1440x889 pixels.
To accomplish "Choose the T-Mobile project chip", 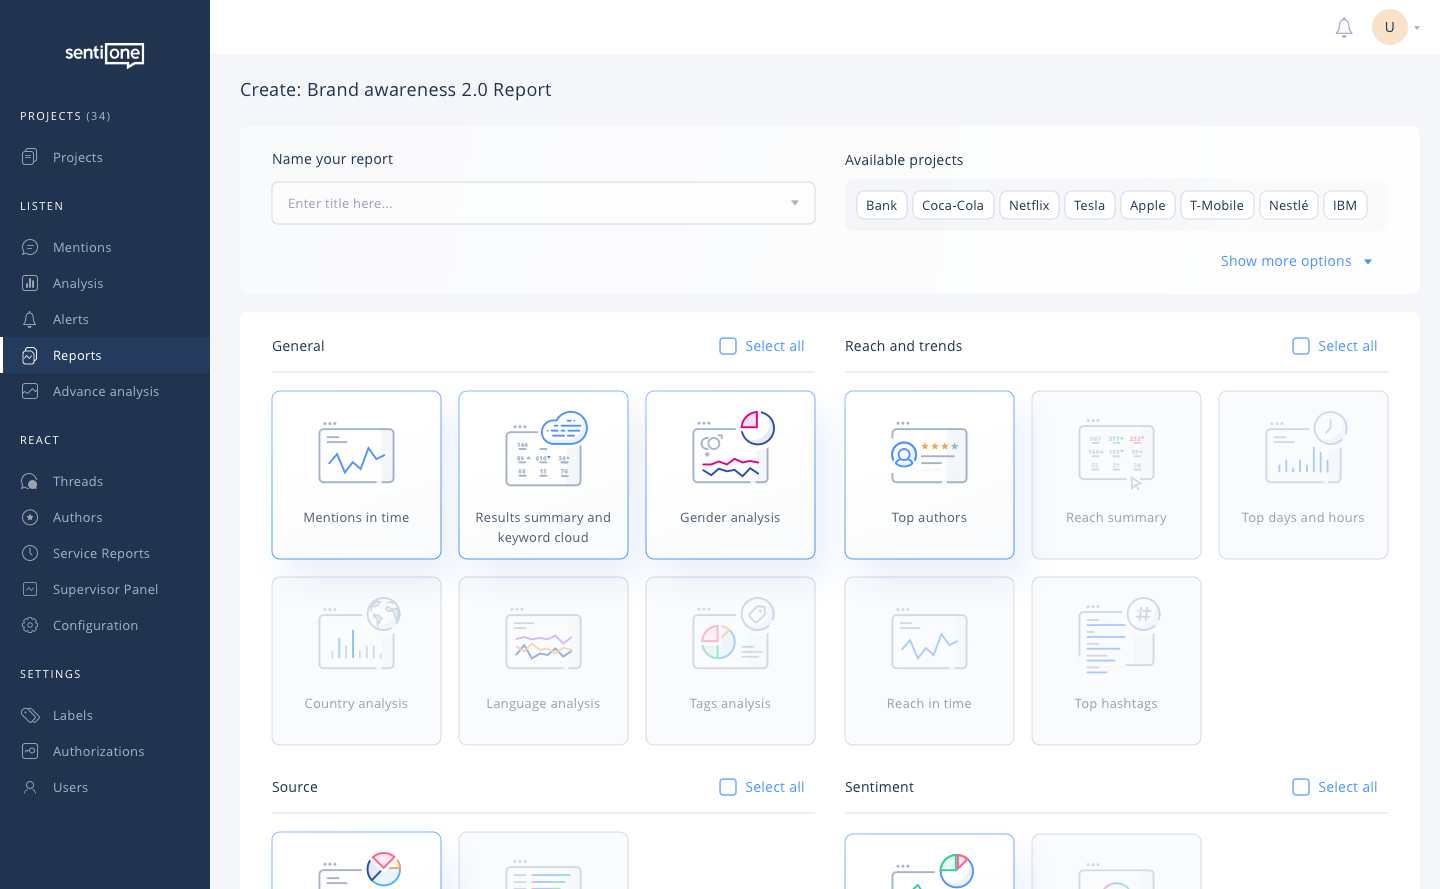I will coord(1216,205).
